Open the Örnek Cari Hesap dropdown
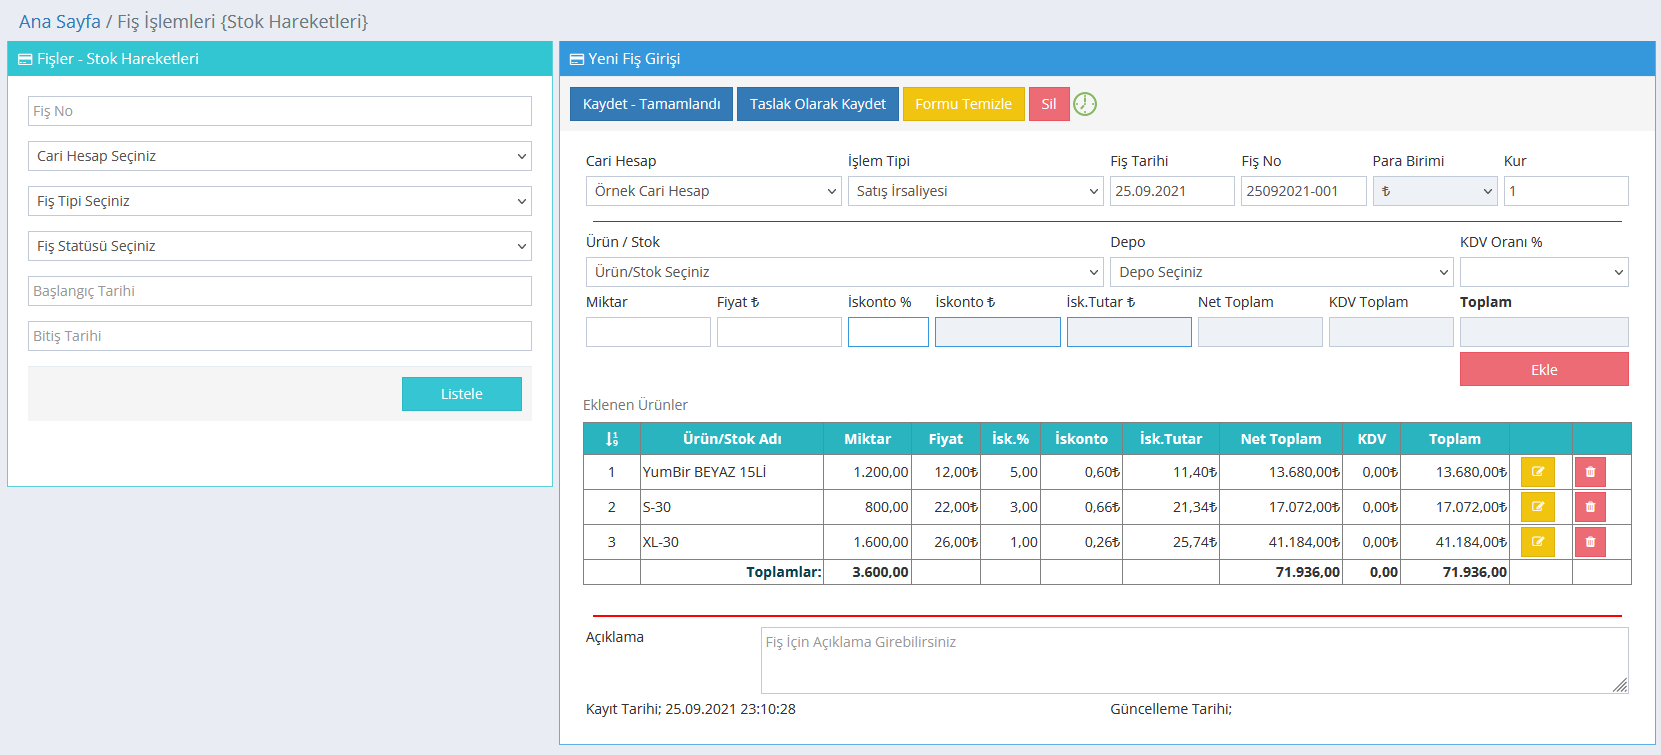 point(714,191)
